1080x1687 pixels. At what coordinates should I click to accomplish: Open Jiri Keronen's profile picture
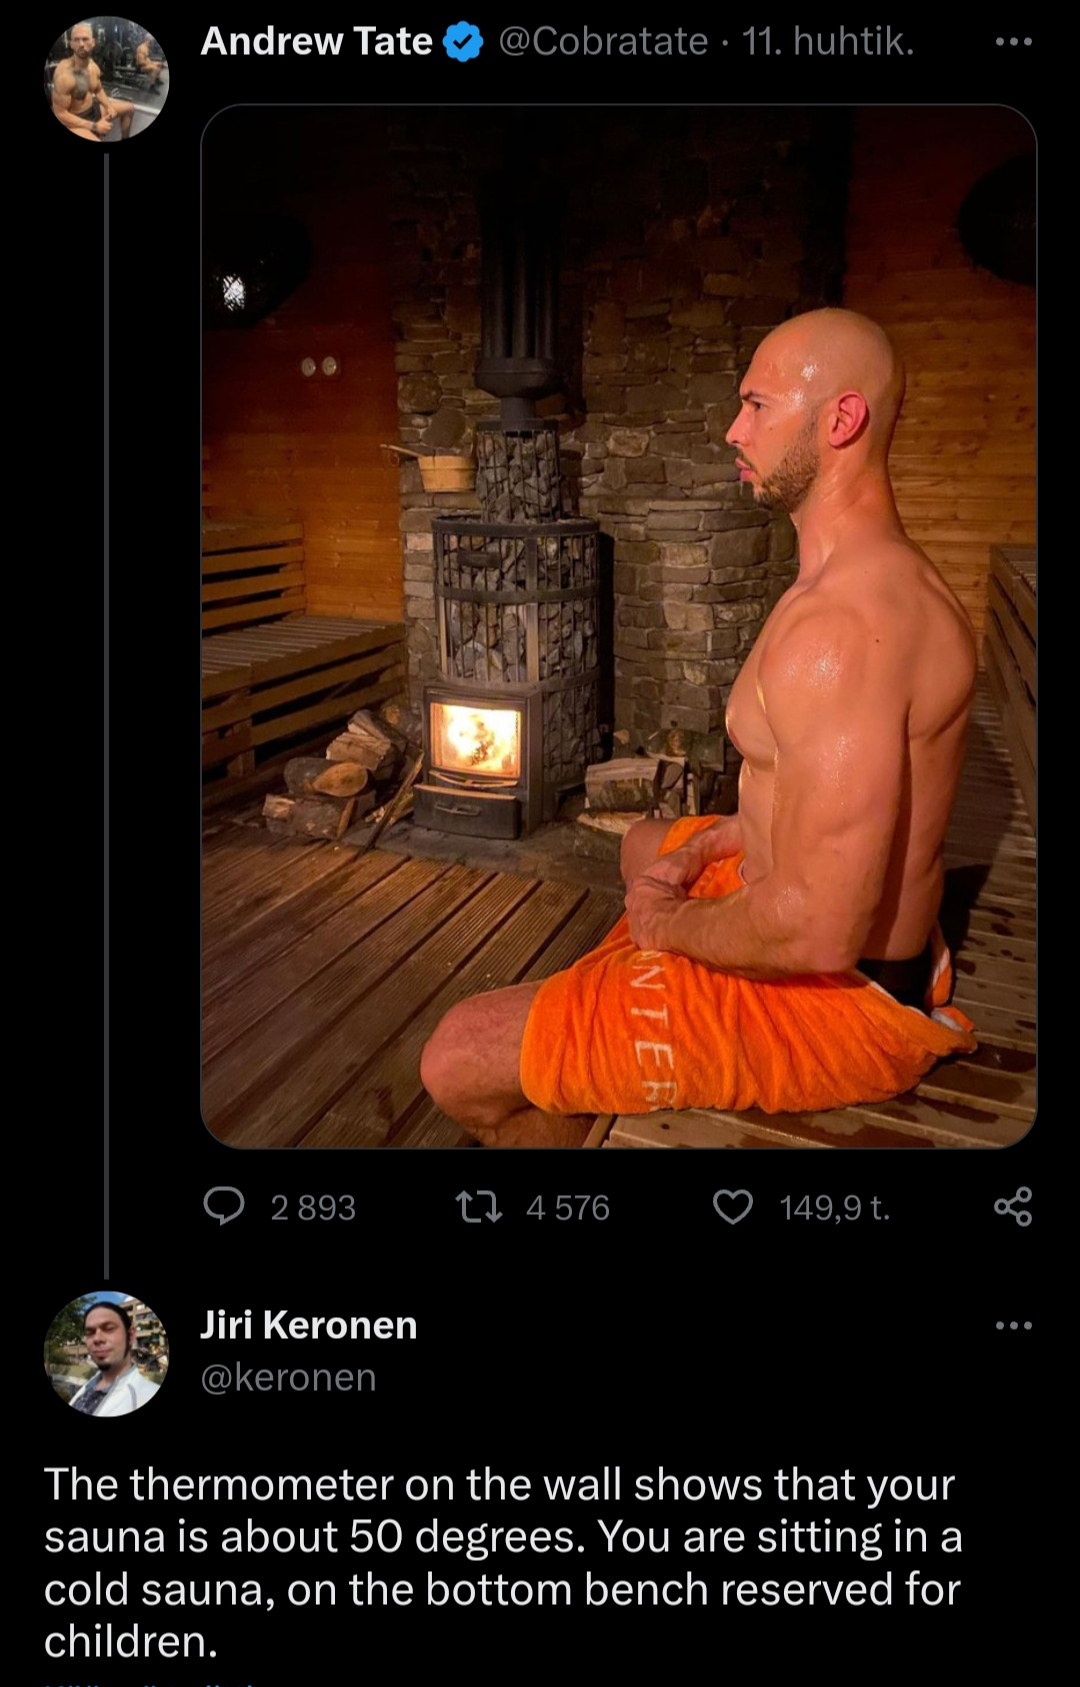(106, 1354)
